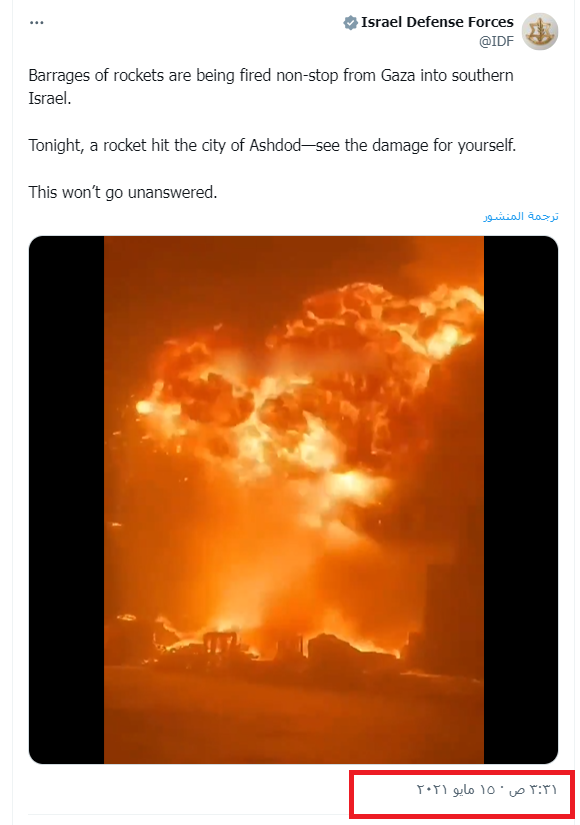Click the word Ashdod in the tweet
The width and height of the screenshot is (580, 825).
[x=275, y=145]
